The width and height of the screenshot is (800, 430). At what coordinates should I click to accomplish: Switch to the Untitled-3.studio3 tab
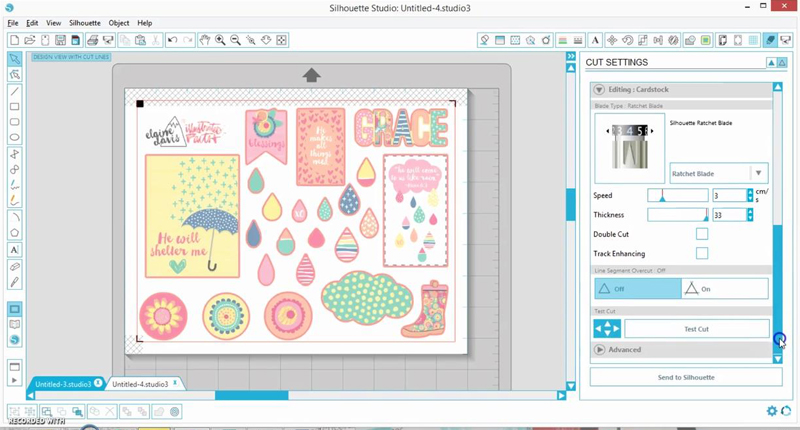click(63, 384)
